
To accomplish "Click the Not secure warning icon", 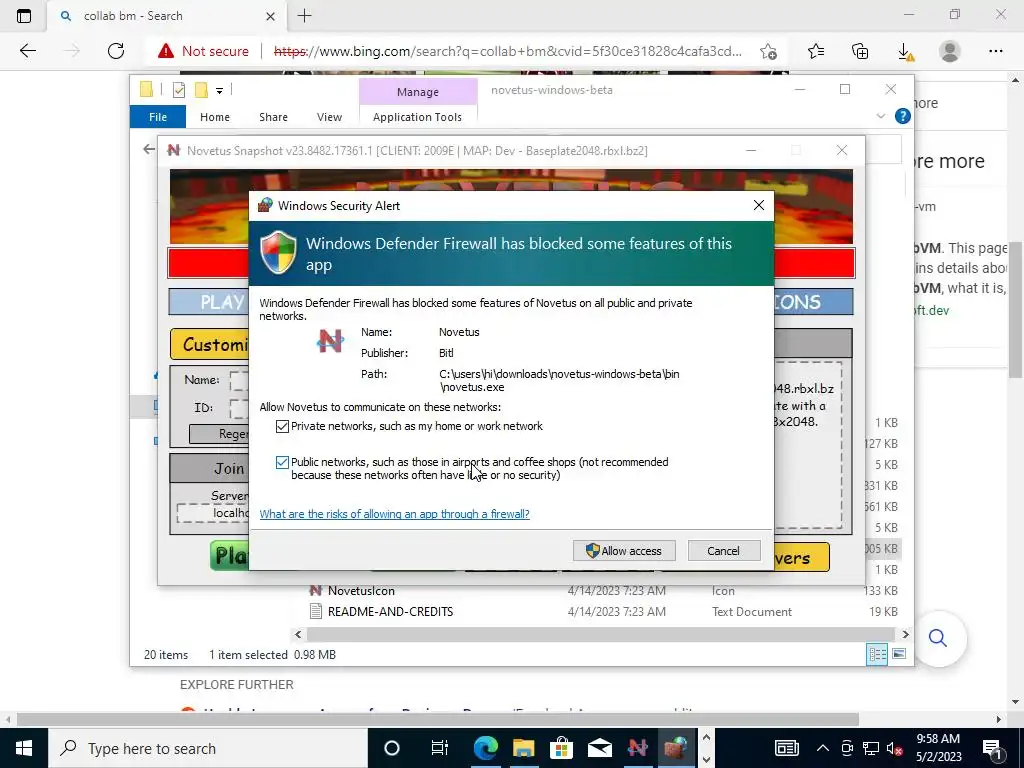I will 165,51.
